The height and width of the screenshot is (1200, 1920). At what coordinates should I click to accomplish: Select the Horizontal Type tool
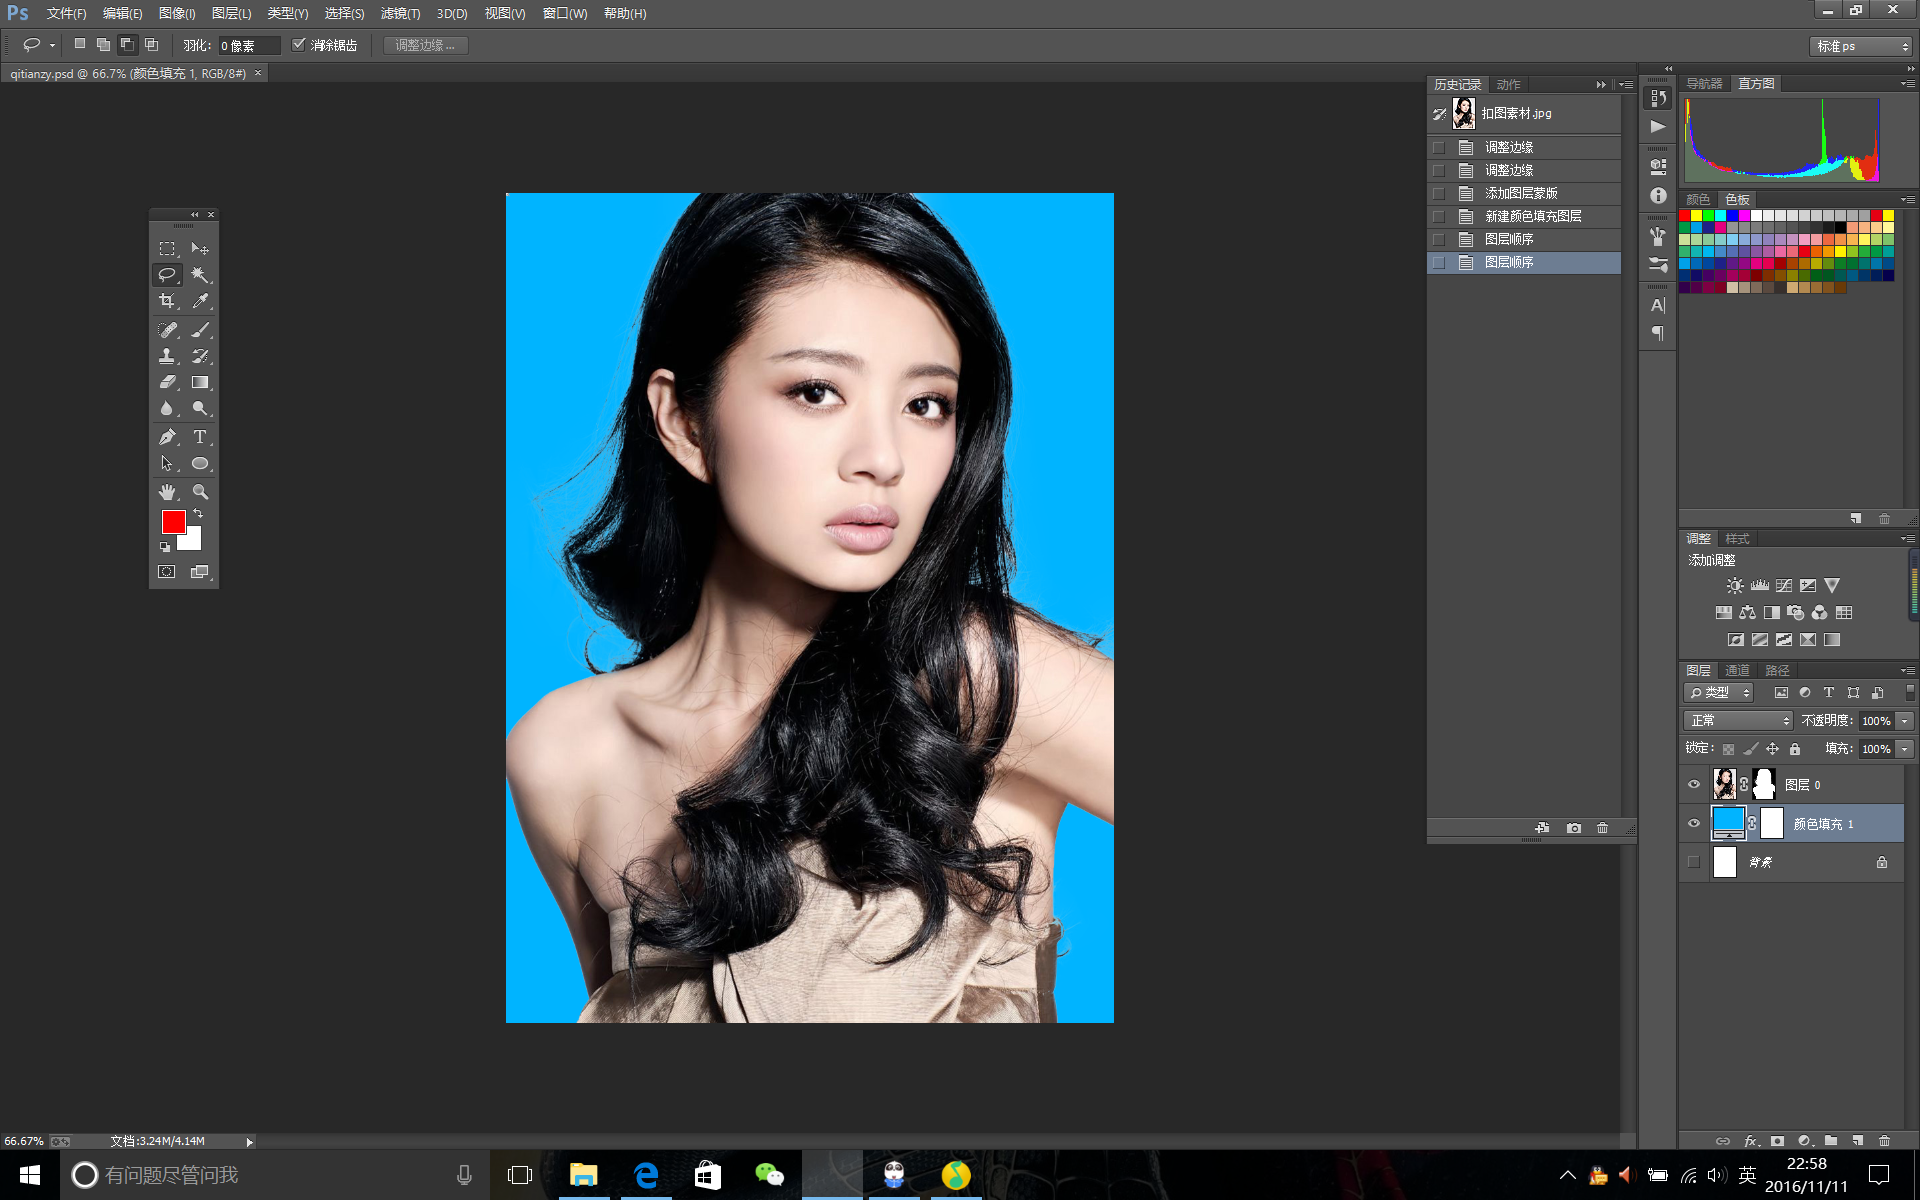click(x=200, y=437)
